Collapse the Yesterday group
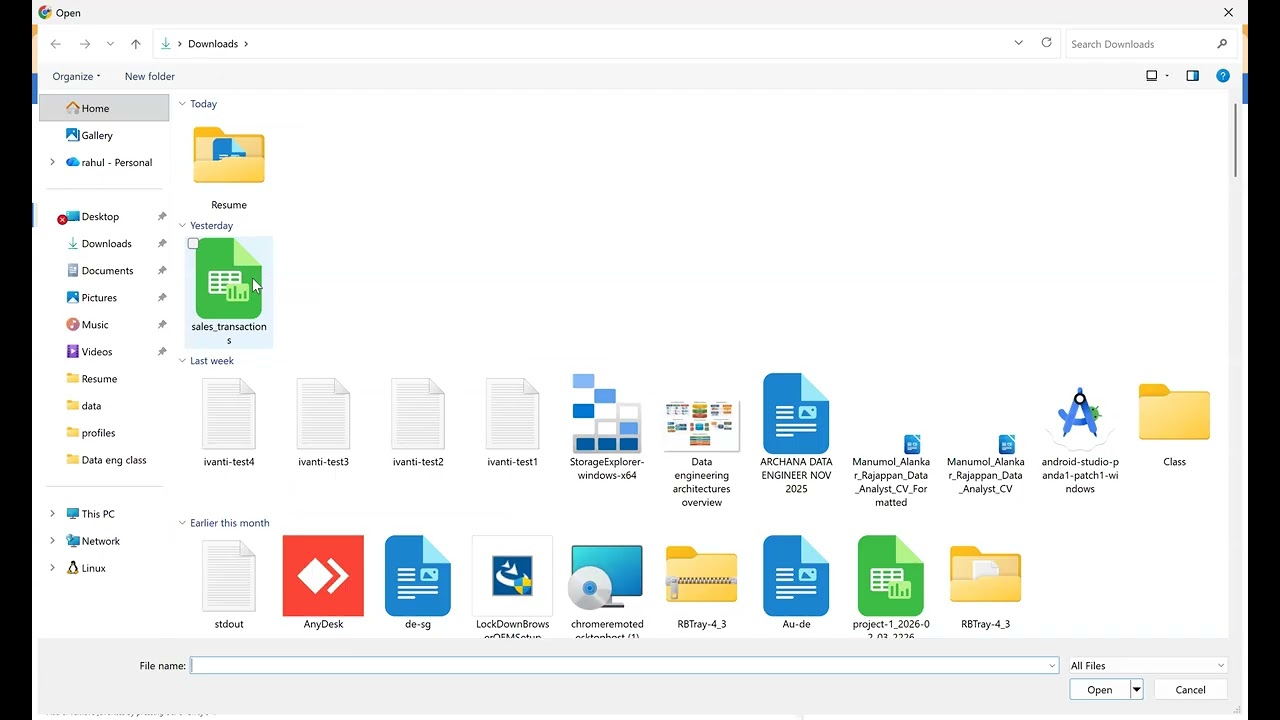The width and height of the screenshot is (1280, 720). (182, 226)
